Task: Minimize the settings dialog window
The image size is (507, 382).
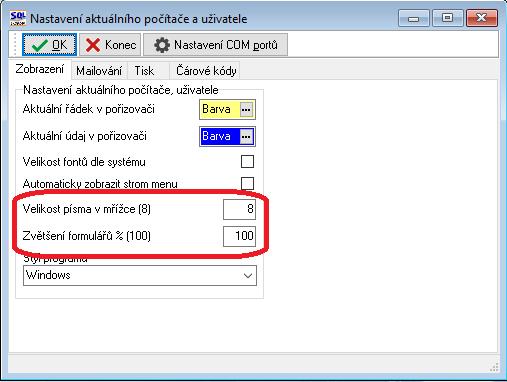Action: pos(413,18)
